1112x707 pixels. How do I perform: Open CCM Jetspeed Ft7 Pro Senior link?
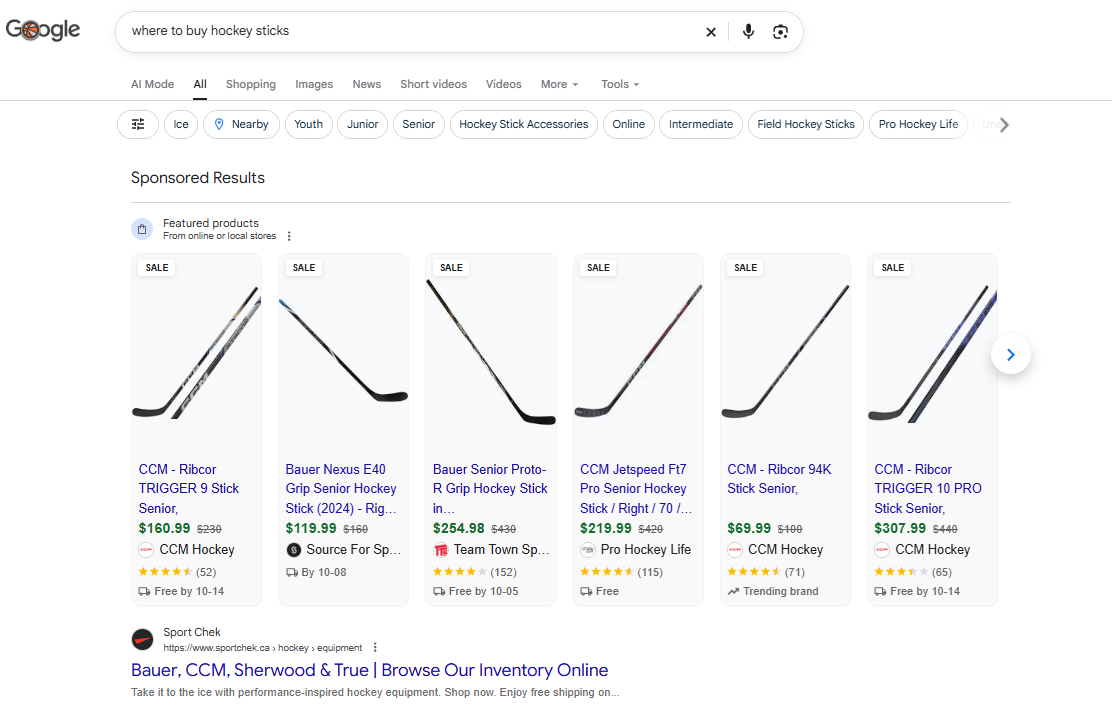coord(636,489)
